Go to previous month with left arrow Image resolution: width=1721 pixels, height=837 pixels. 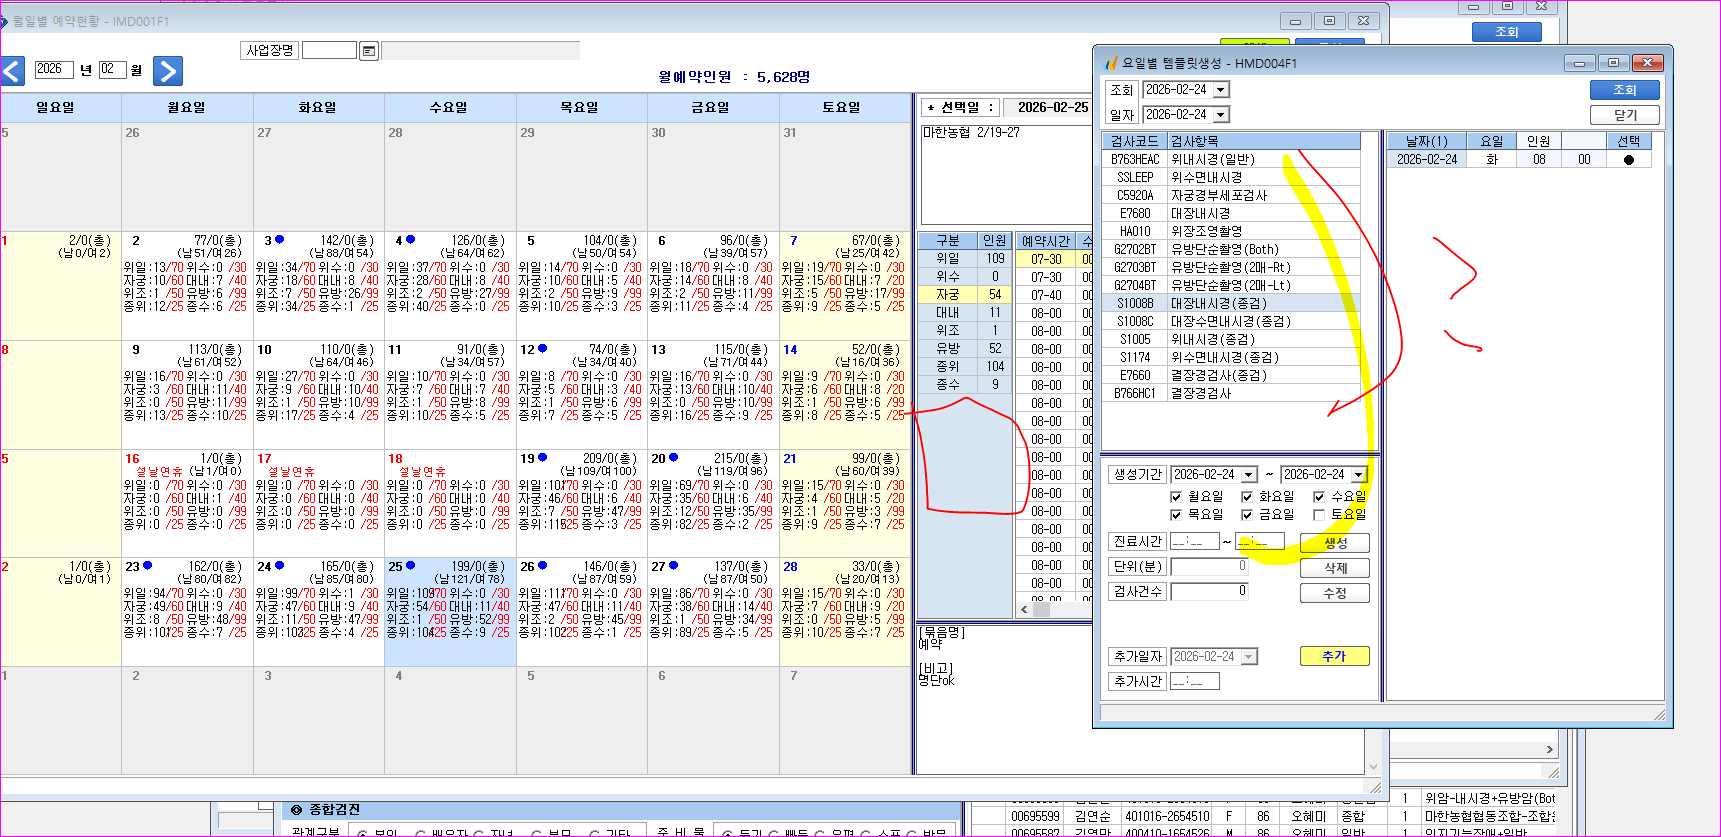click(12, 71)
